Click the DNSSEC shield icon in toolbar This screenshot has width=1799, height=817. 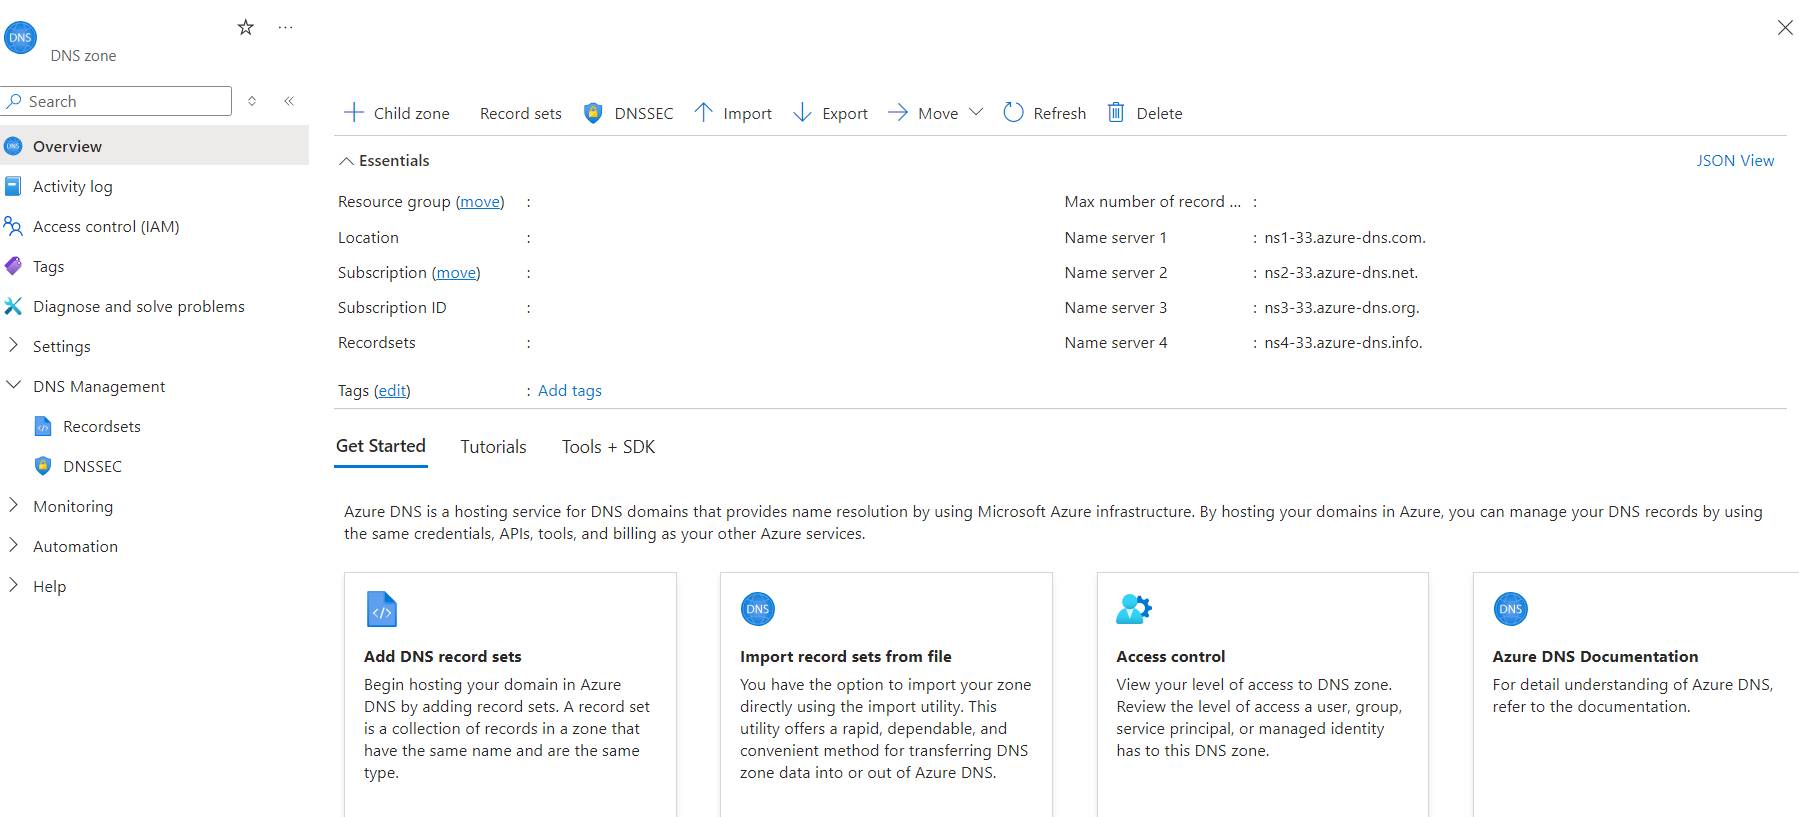(x=593, y=113)
